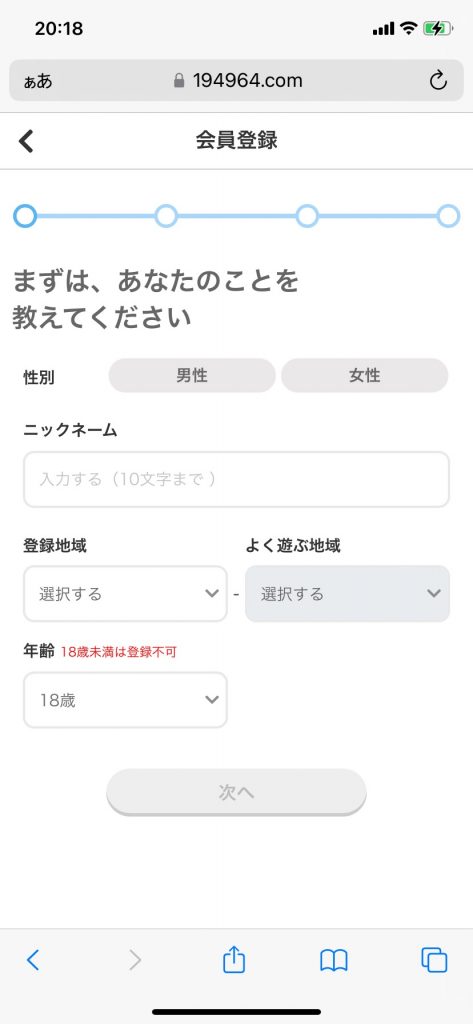Image resolution: width=473 pixels, height=1024 pixels.
Task: Show Safari tabs overview icon
Action: [x=434, y=960]
